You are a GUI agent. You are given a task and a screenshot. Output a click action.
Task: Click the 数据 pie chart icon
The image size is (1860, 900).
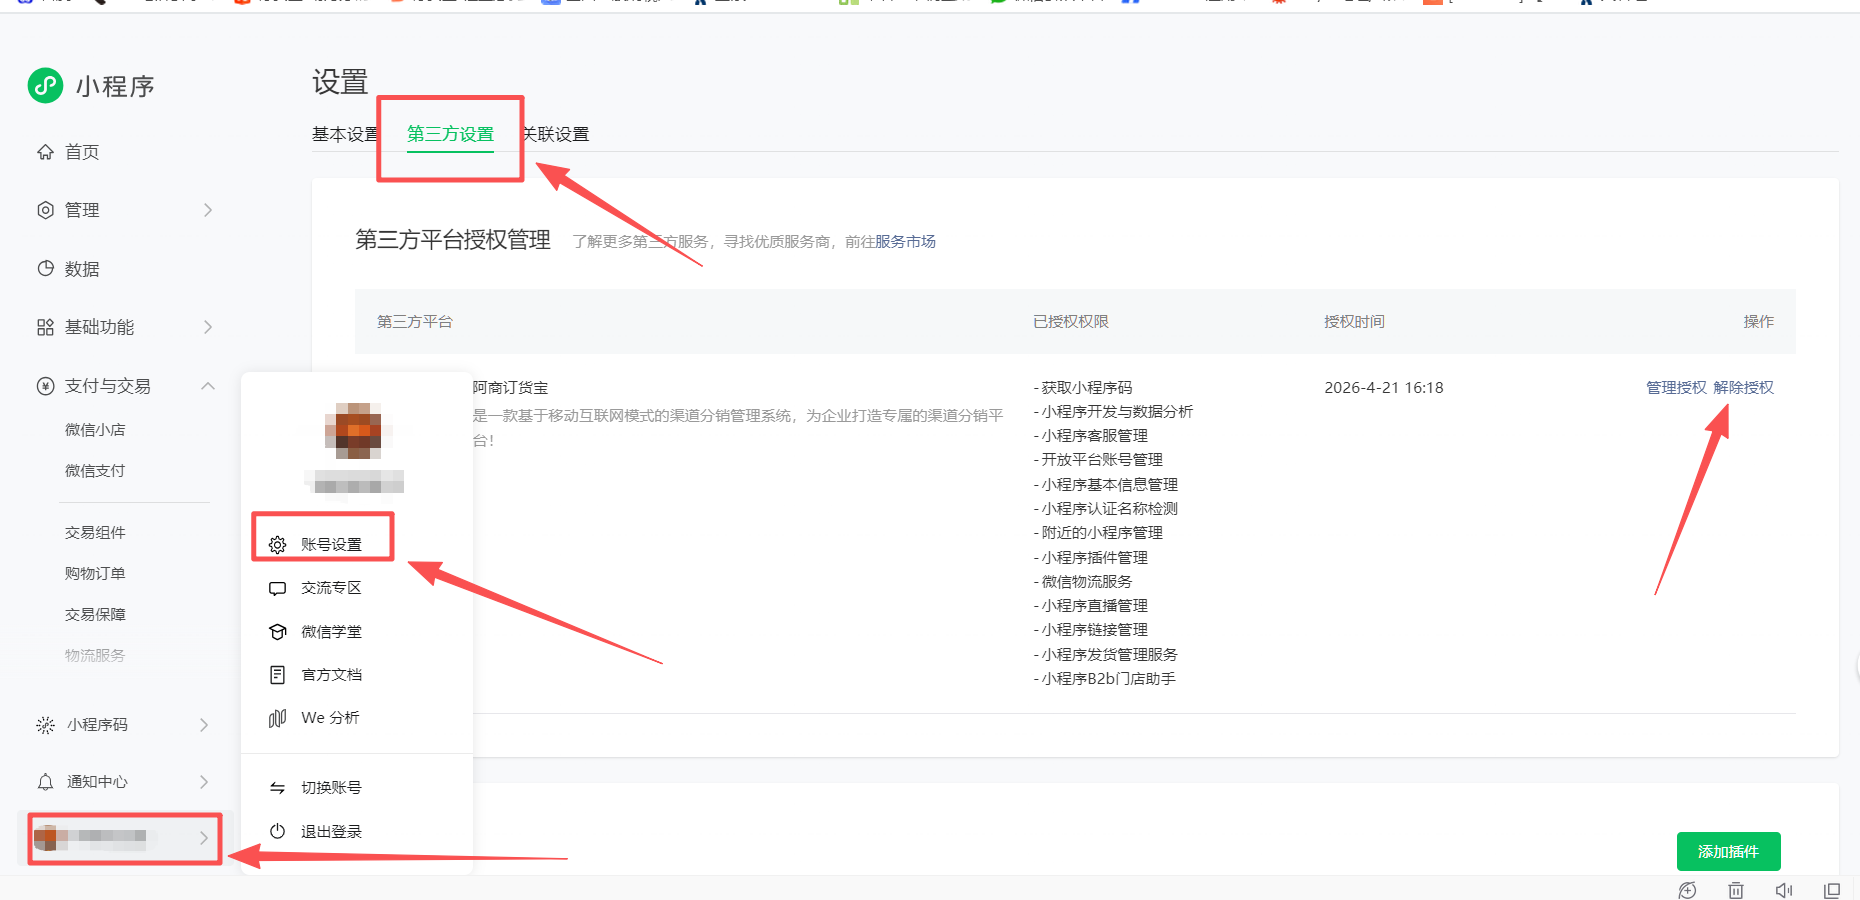click(x=45, y=268)
